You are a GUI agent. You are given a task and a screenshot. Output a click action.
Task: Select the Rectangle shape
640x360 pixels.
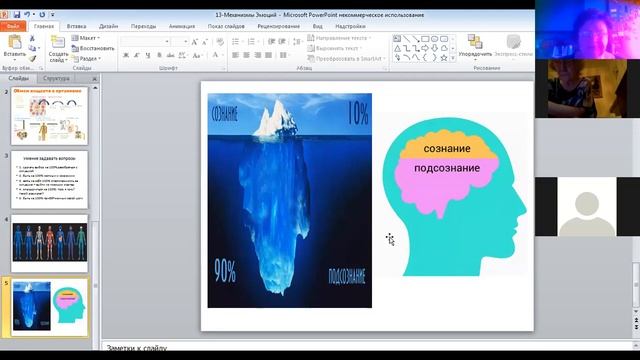coord(425,39)
